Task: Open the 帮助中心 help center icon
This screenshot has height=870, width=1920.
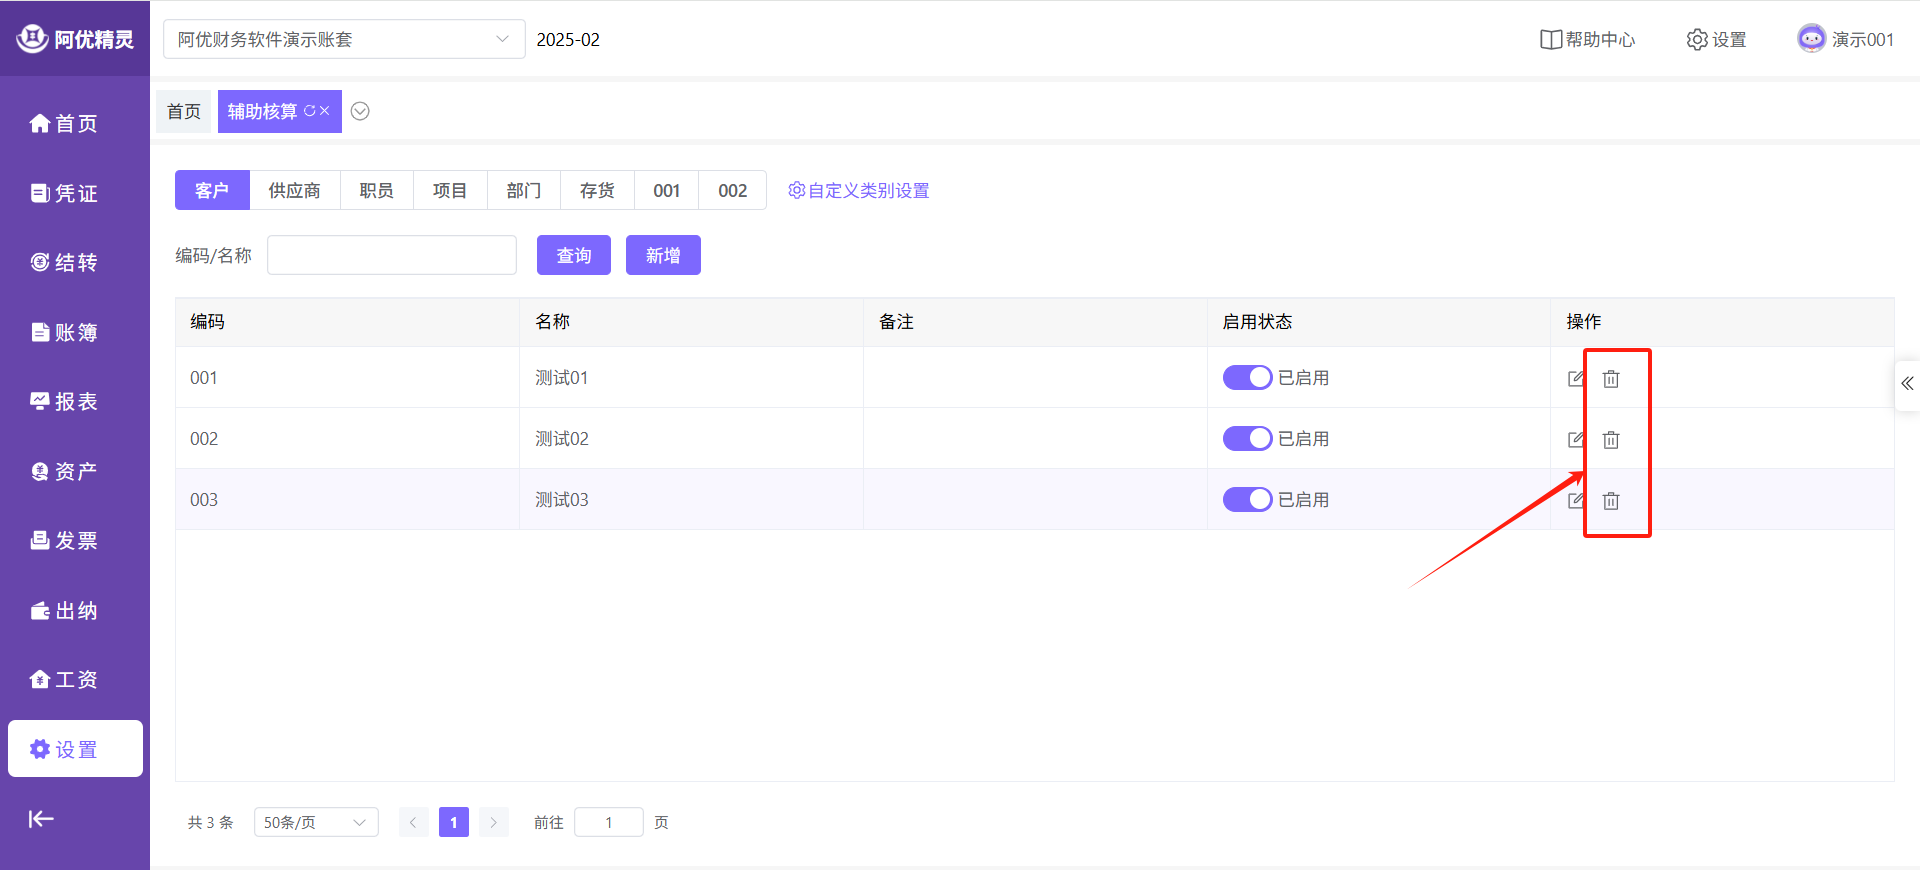Action: tap(1551, 40)
